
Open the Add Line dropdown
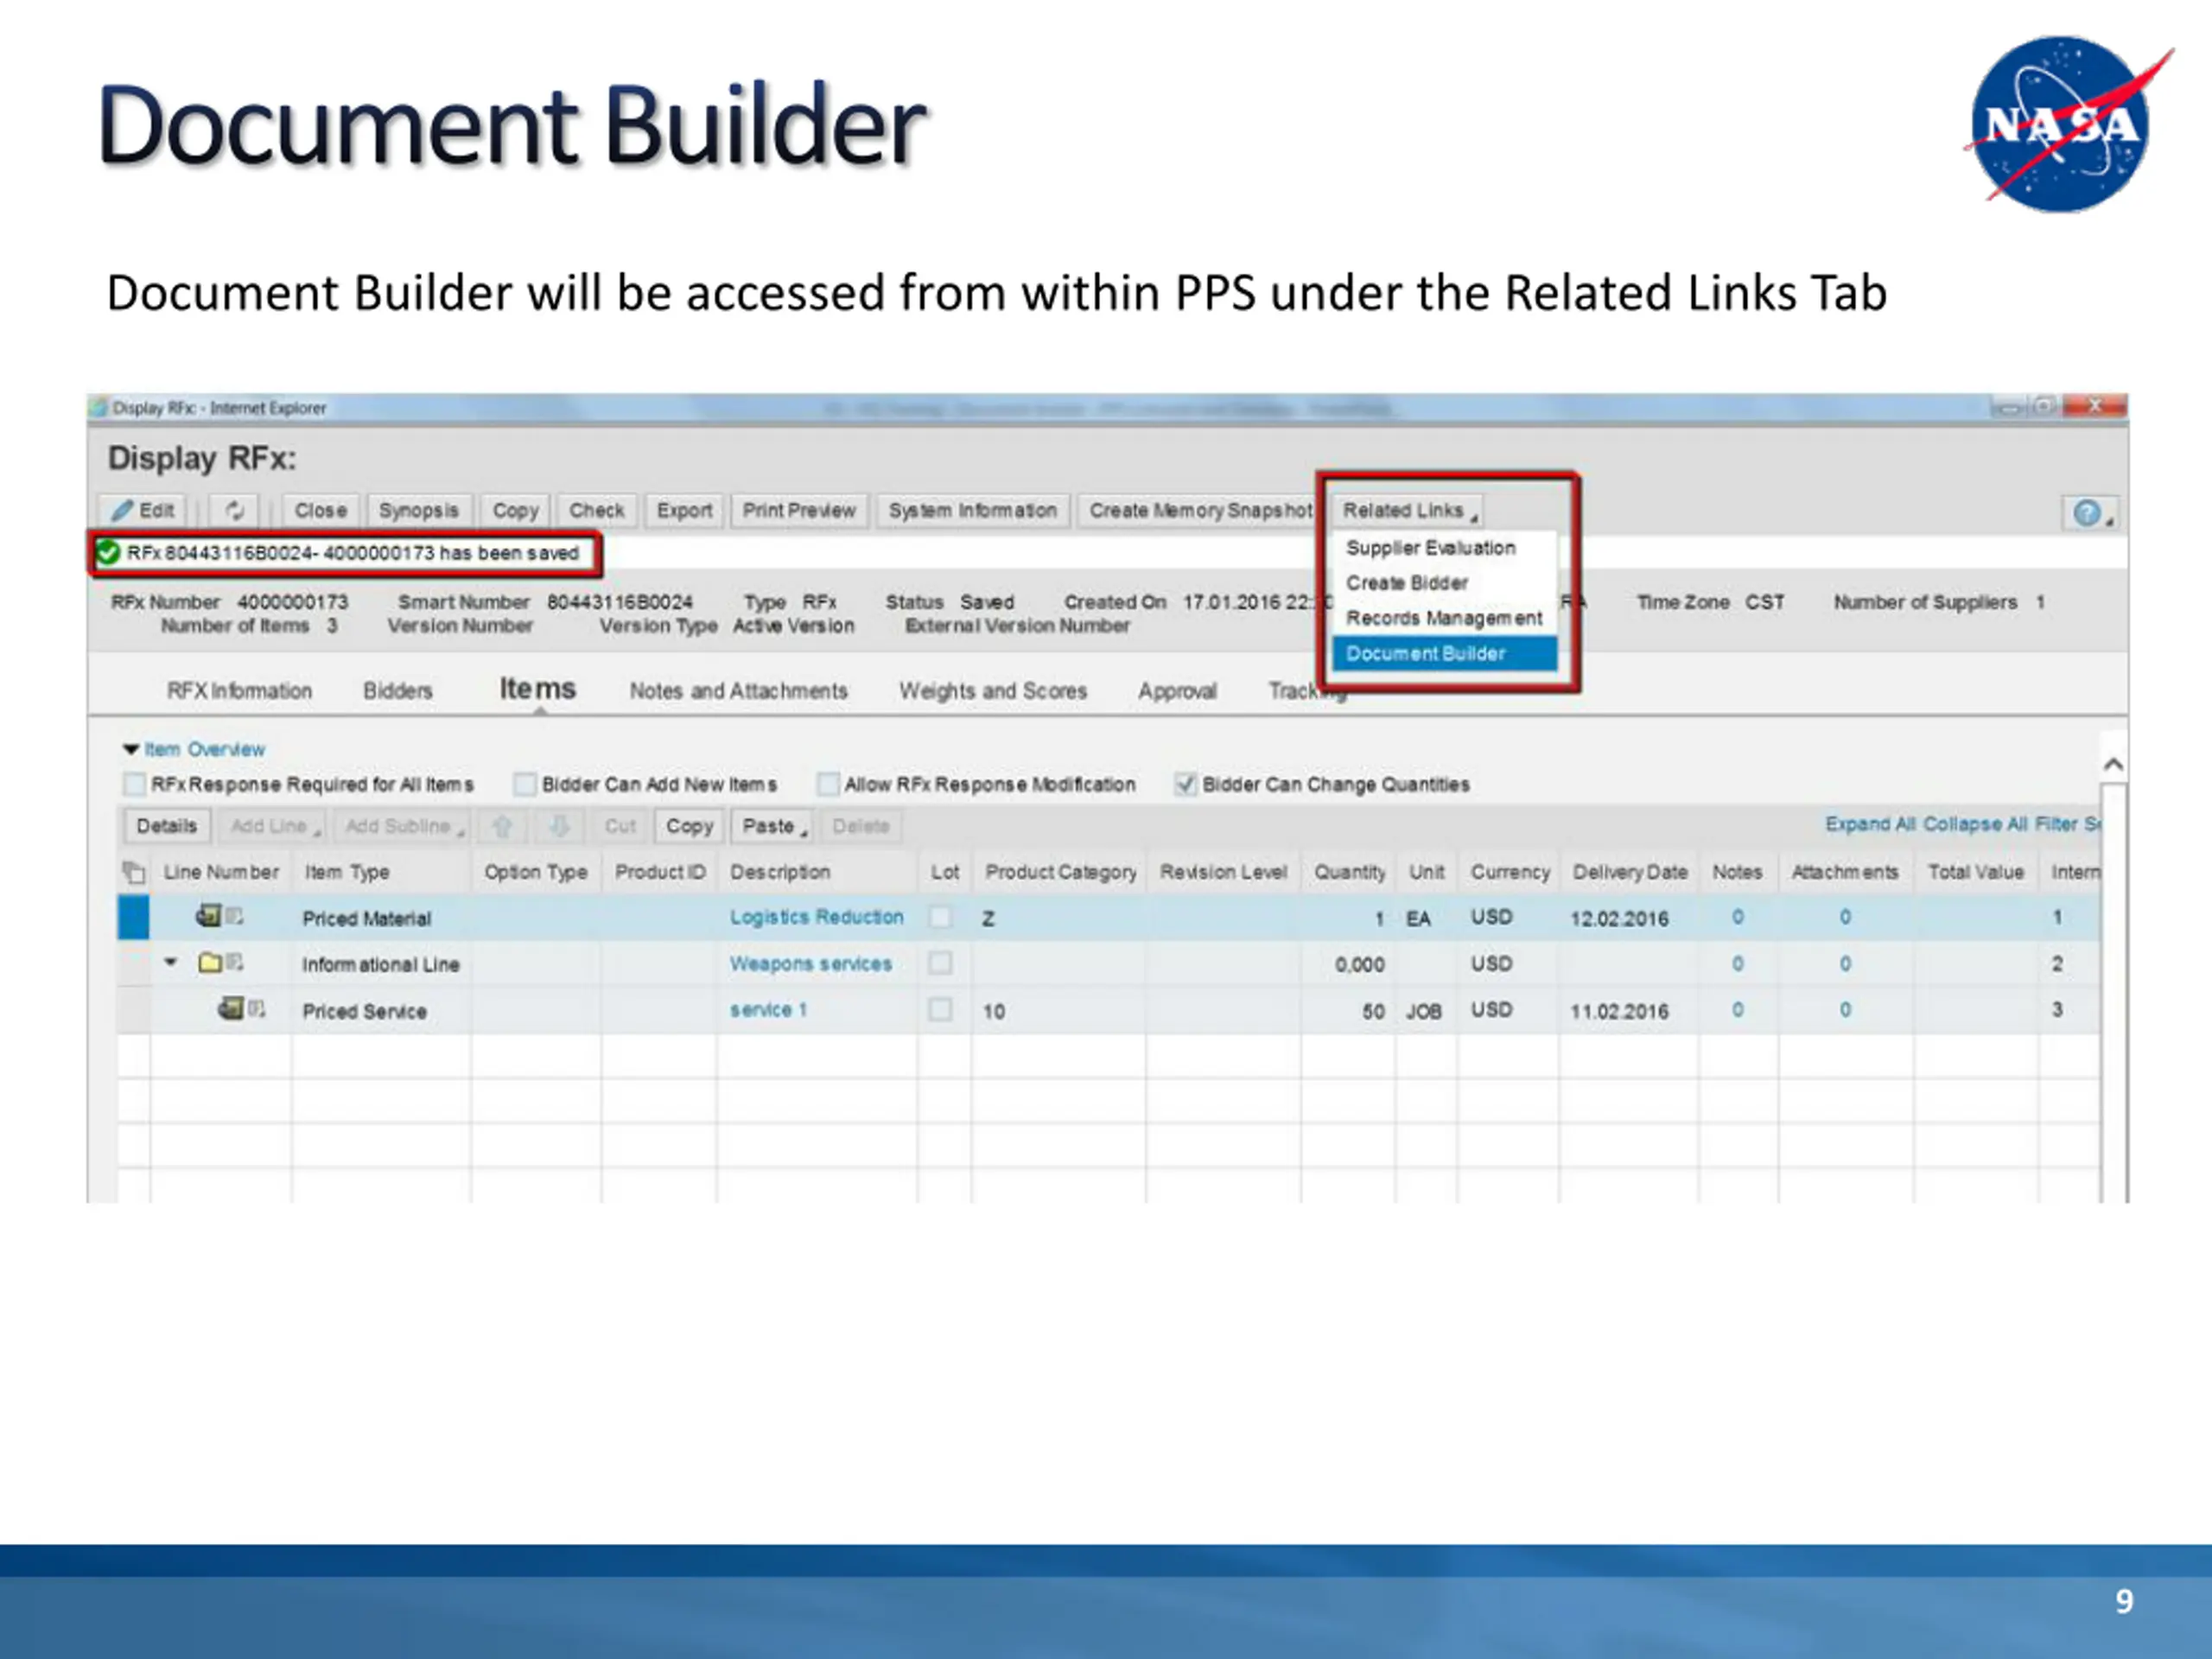[274, 826]
